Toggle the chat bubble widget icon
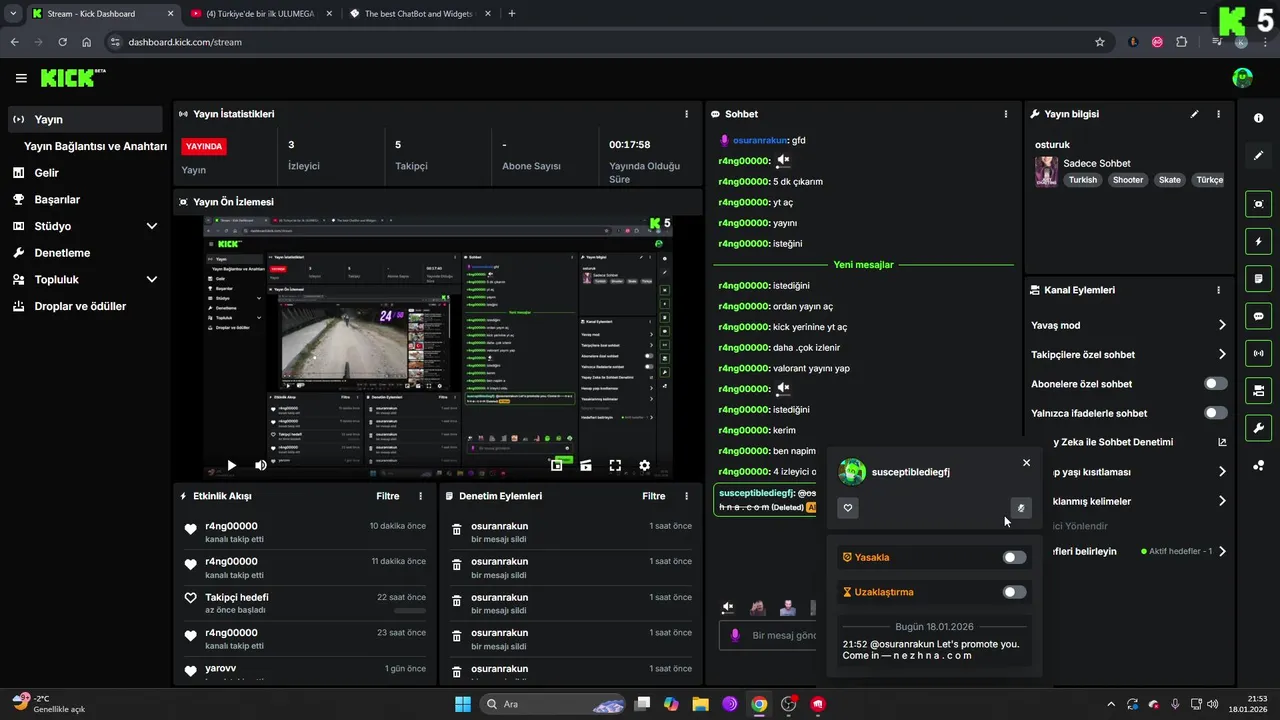The width and height of the screenshot is (1280, 720). (1258, 315)
